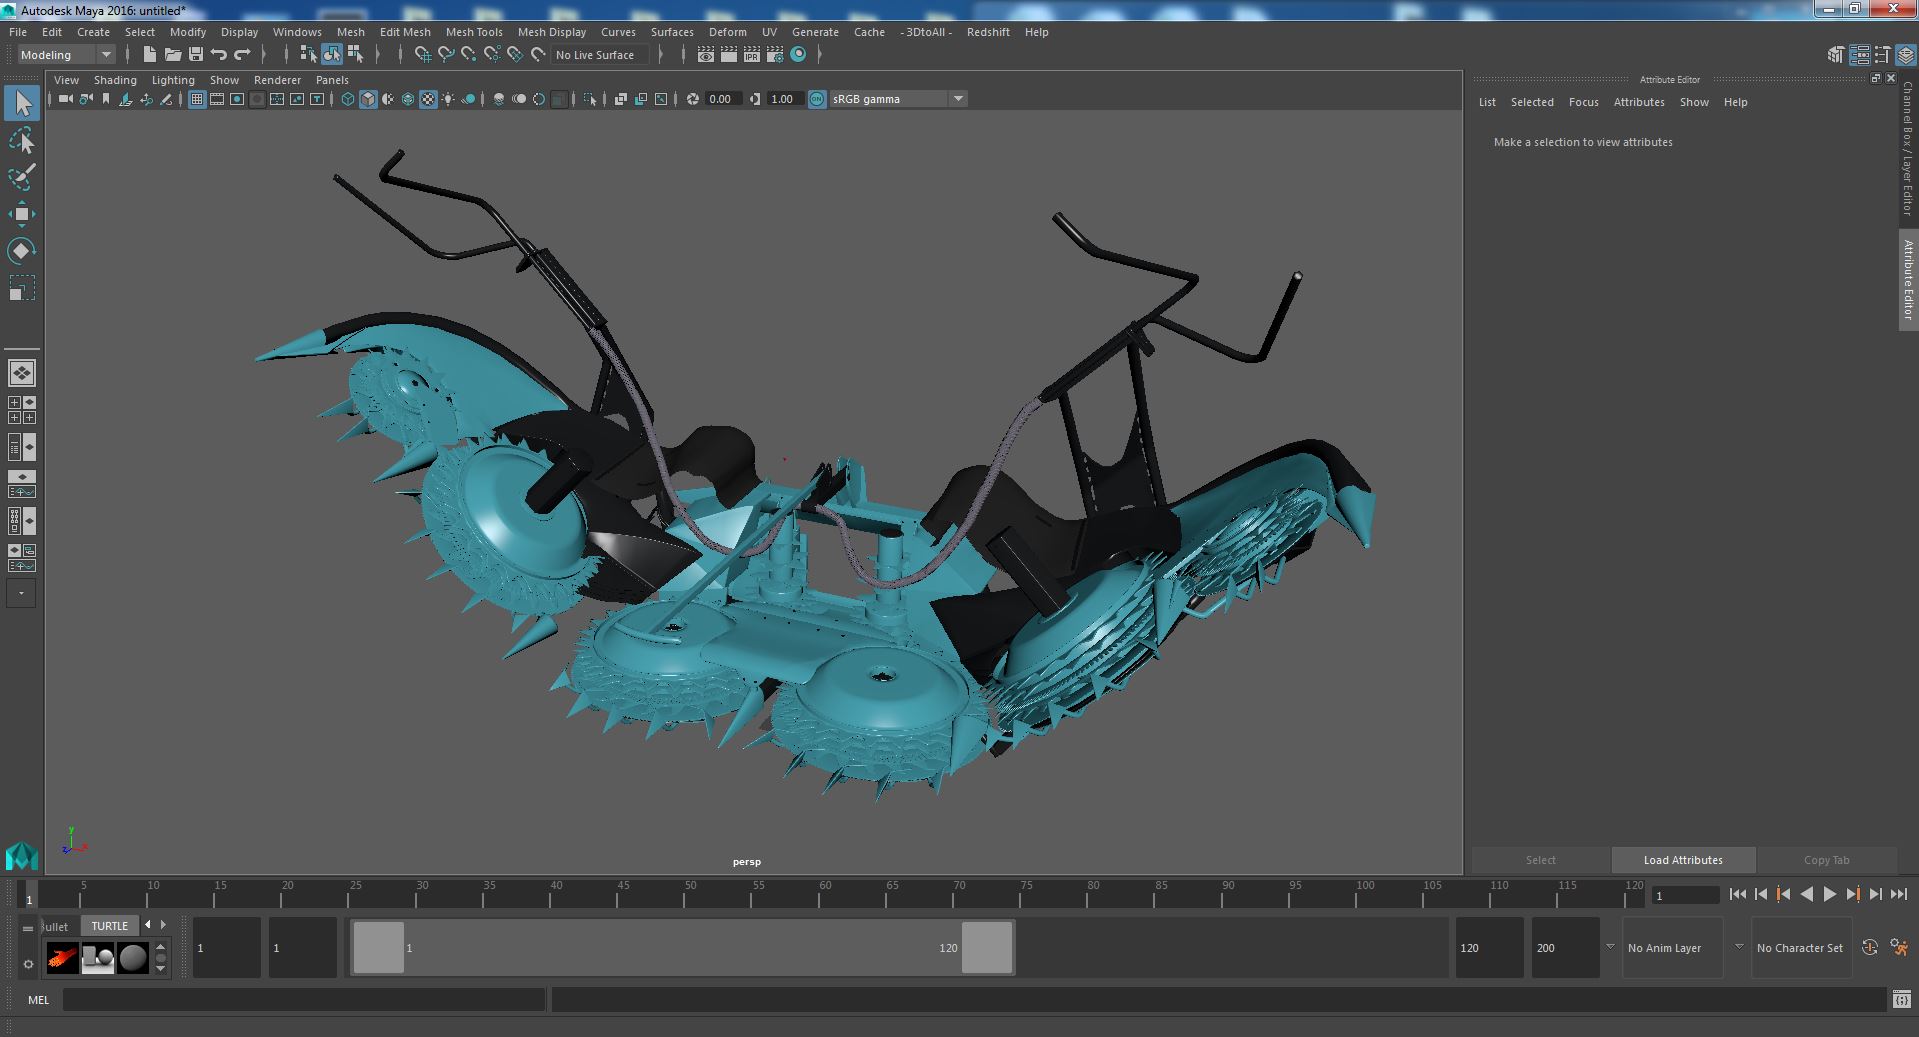Toggle the viewport grid display
Screen dimensions: 1919x1037
tap(197, 99)
